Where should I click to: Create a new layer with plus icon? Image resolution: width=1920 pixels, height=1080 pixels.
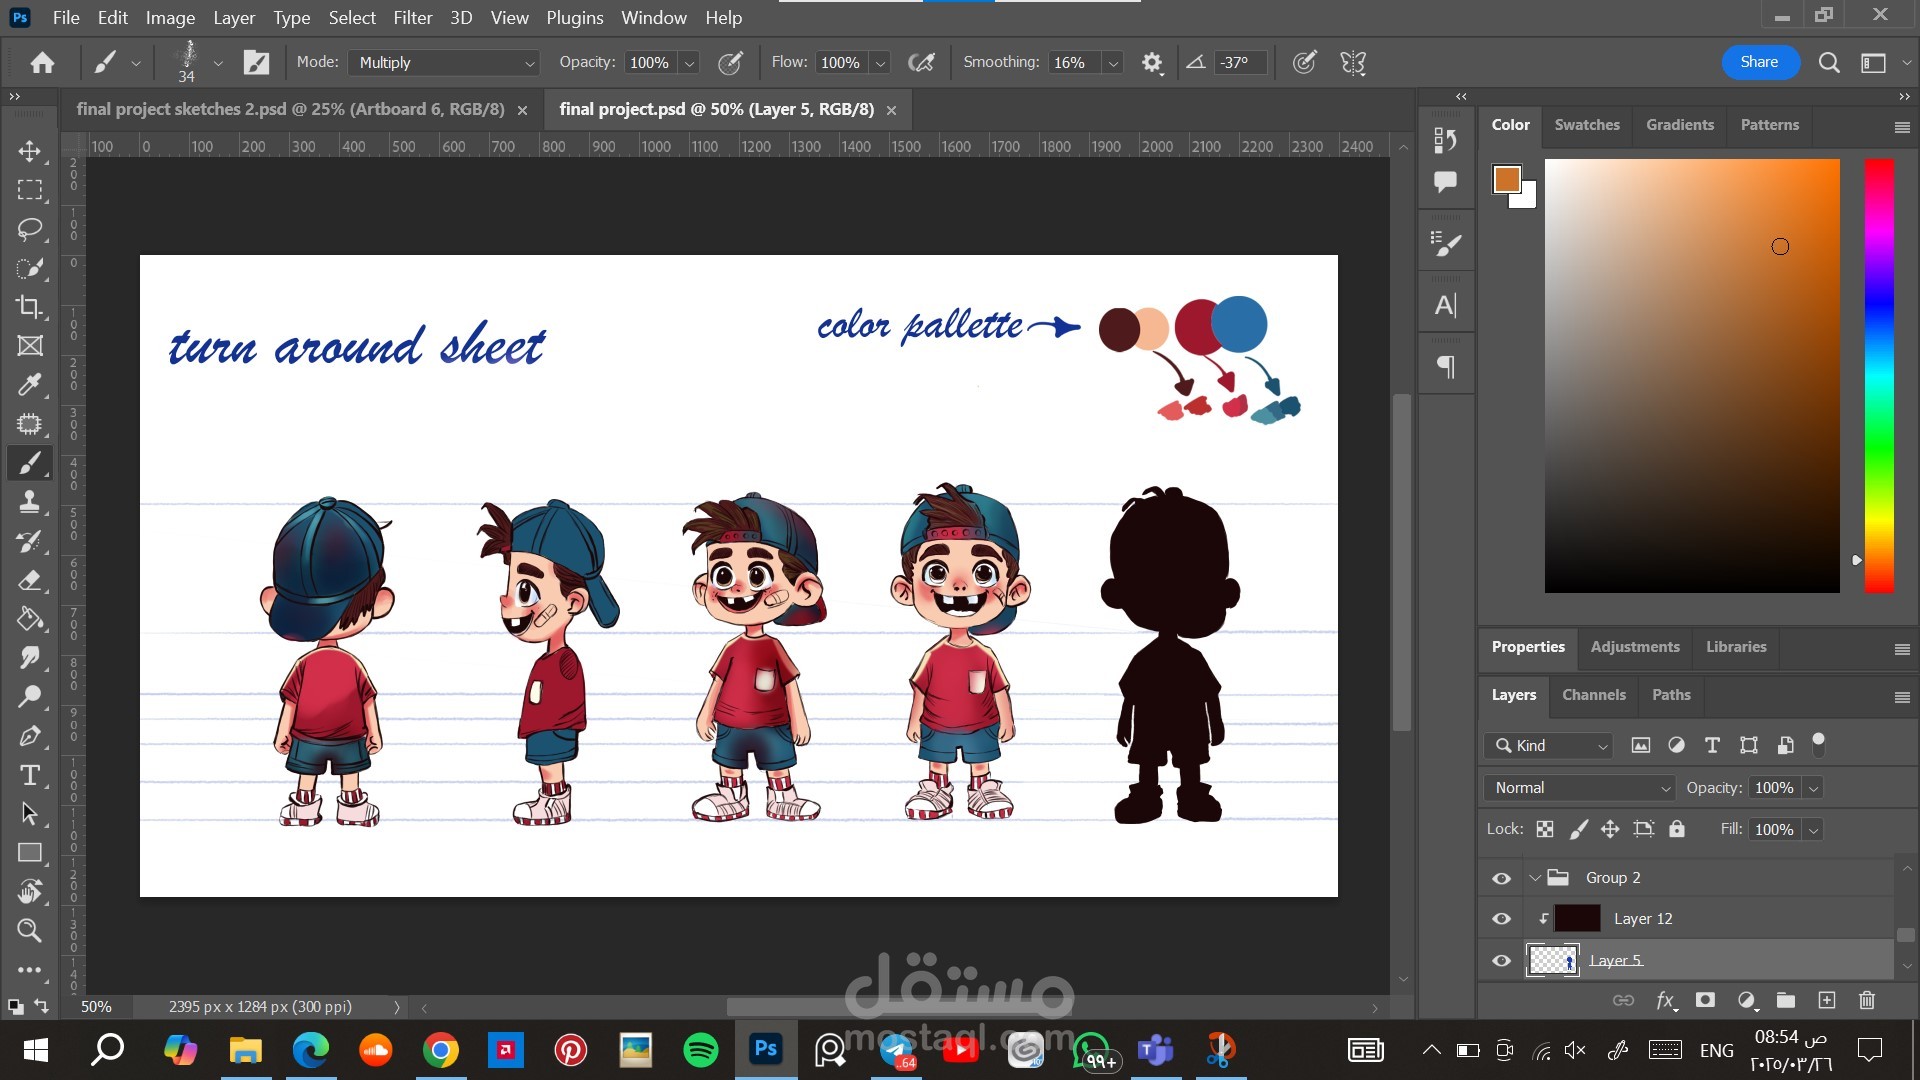tap(1826, 1000)
